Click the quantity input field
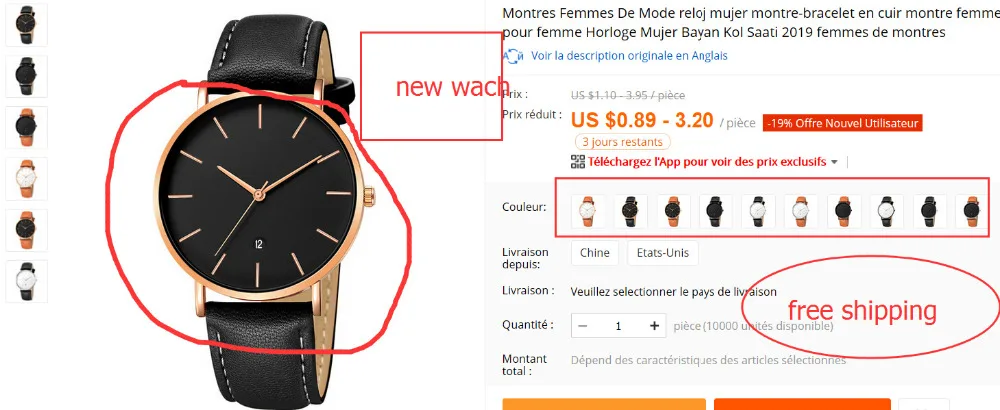 coord(619,326)
